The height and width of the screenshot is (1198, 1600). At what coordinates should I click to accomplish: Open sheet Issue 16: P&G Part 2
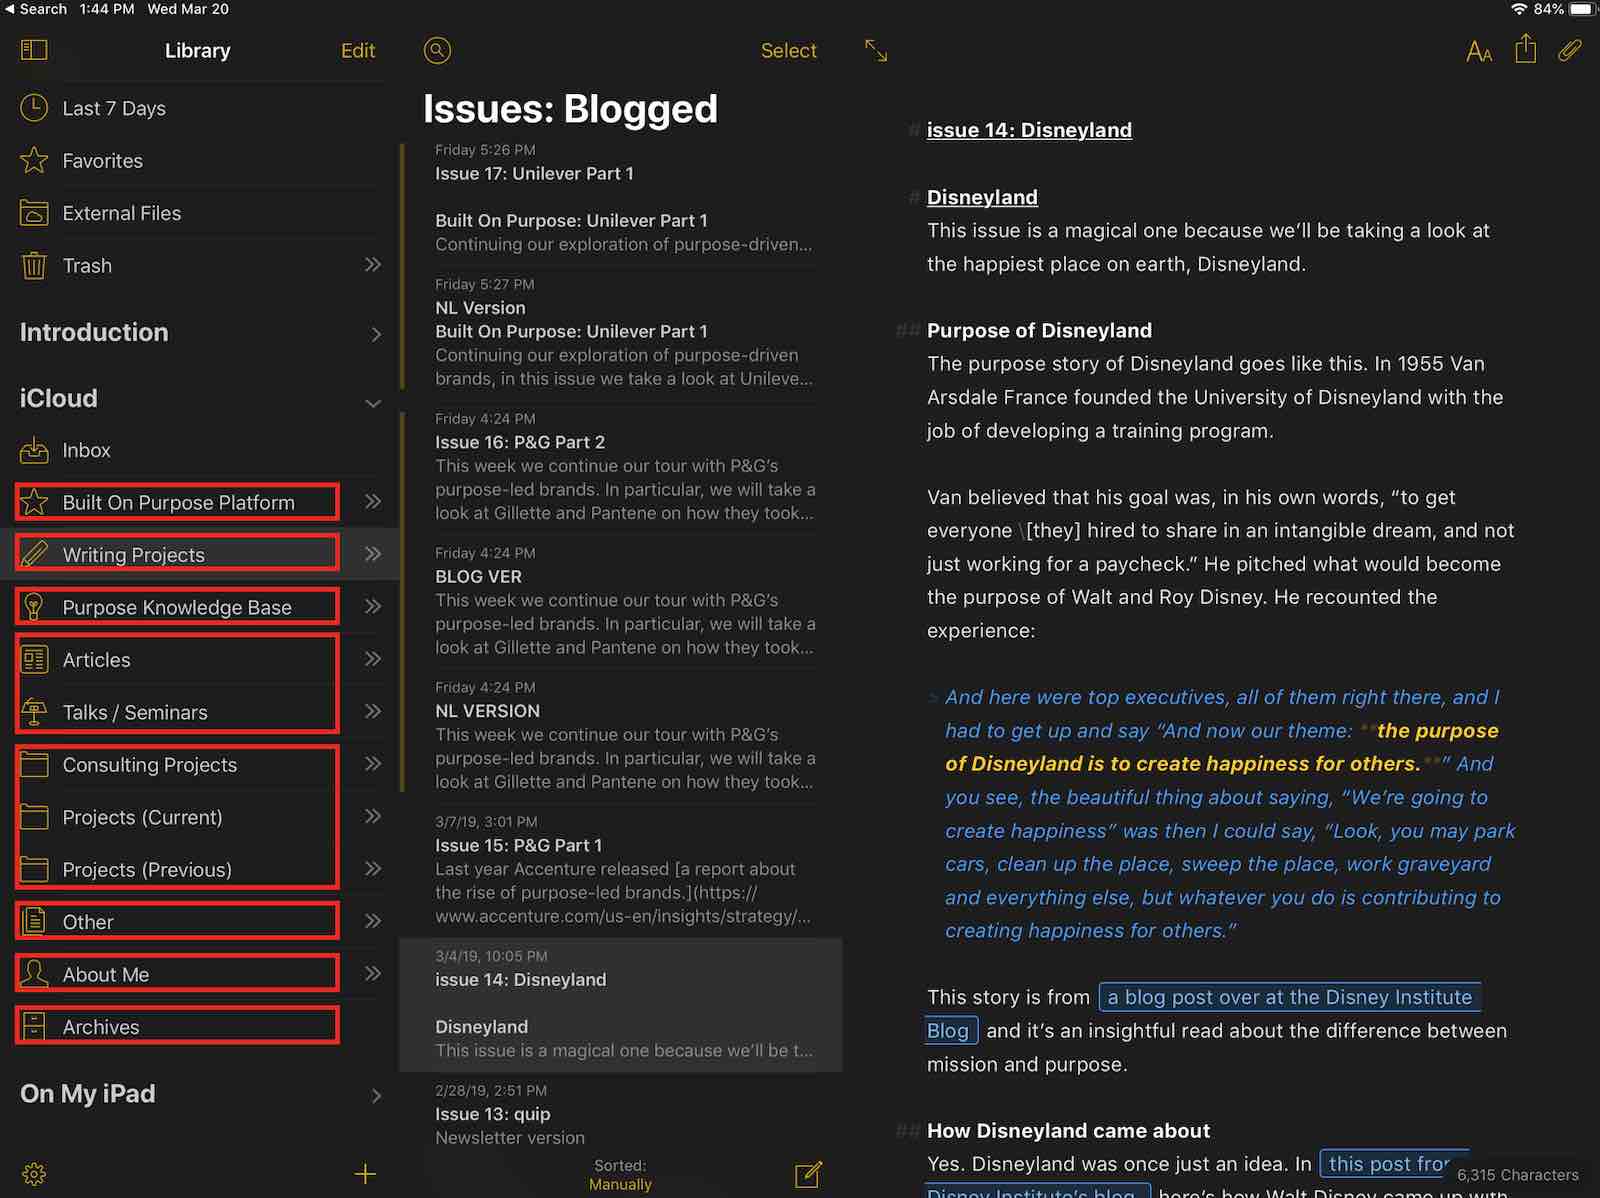(x=620, y=467)
